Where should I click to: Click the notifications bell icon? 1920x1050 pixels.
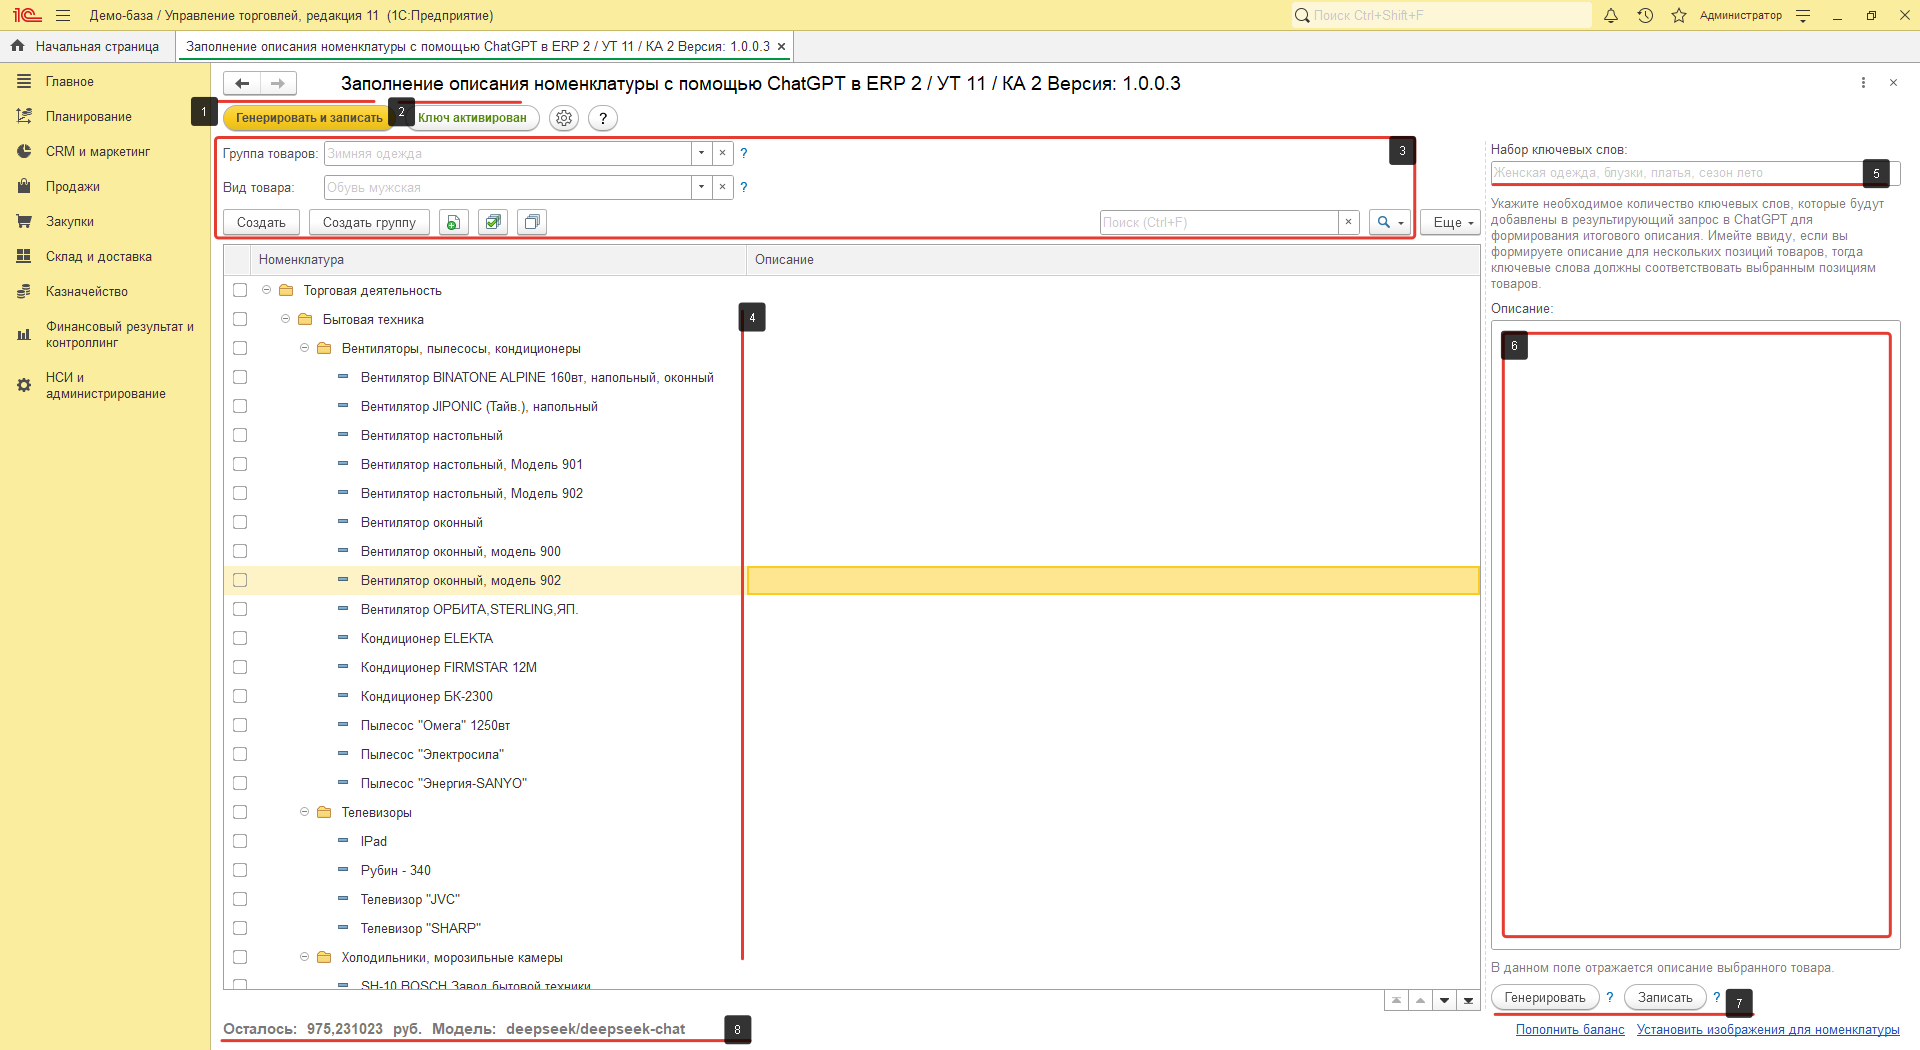click(x=1611, y=16)
